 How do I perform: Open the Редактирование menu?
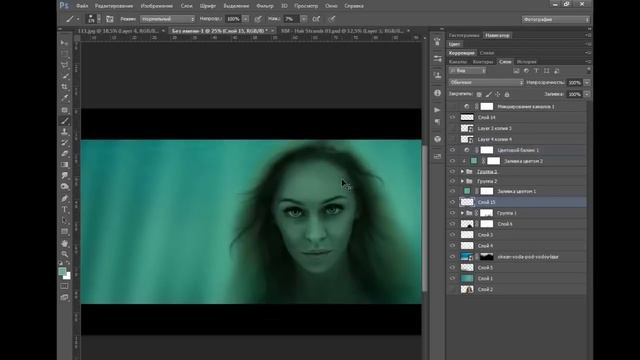pos(114,6)
